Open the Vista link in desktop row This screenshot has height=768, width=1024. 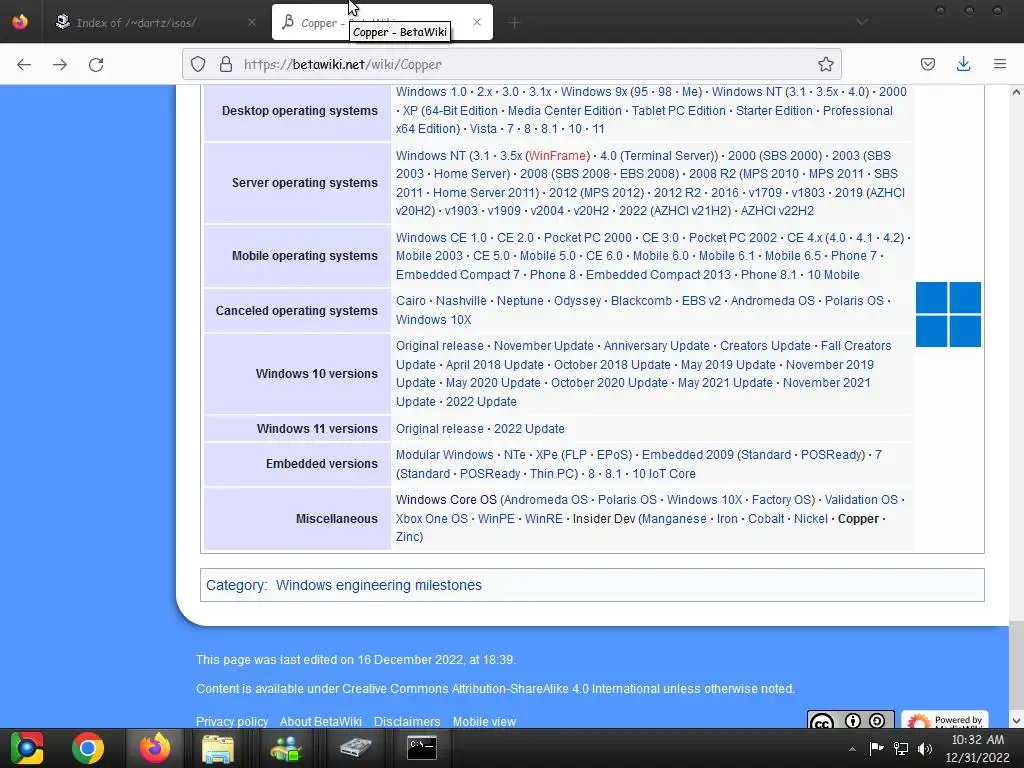click(x=483, y=129)
